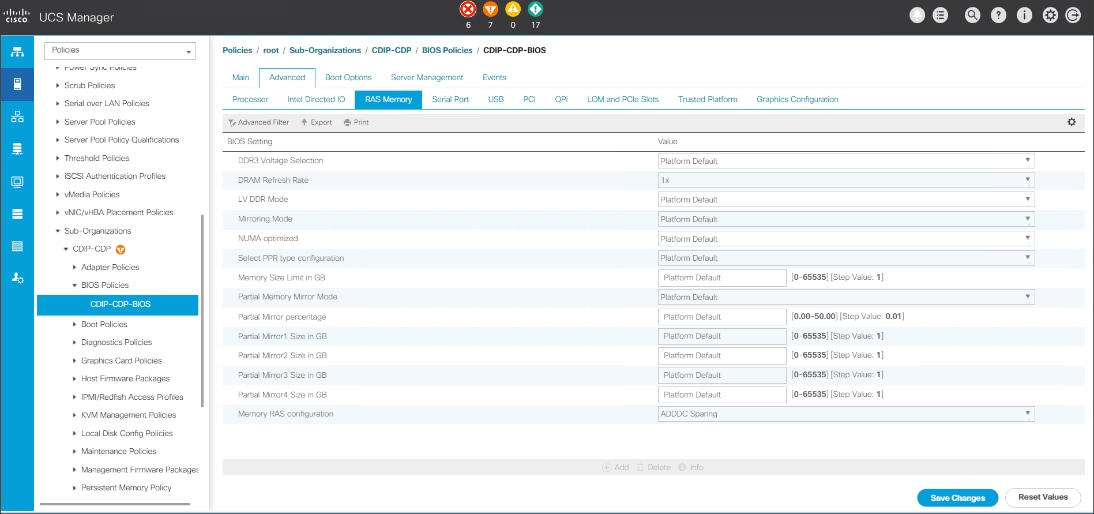Open the Equipment section in left navigation

[x=17, y=53]
